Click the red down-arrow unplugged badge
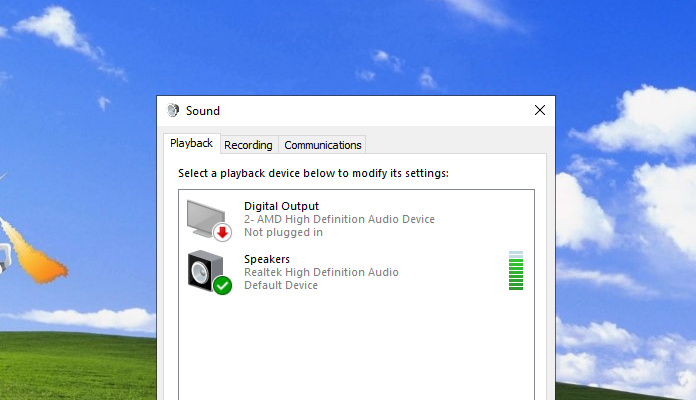 (222, 233)
